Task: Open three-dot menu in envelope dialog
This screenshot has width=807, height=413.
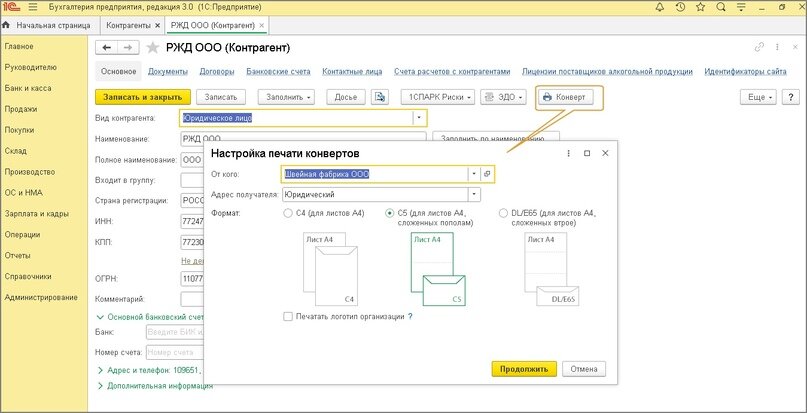Action: [569, 153]
